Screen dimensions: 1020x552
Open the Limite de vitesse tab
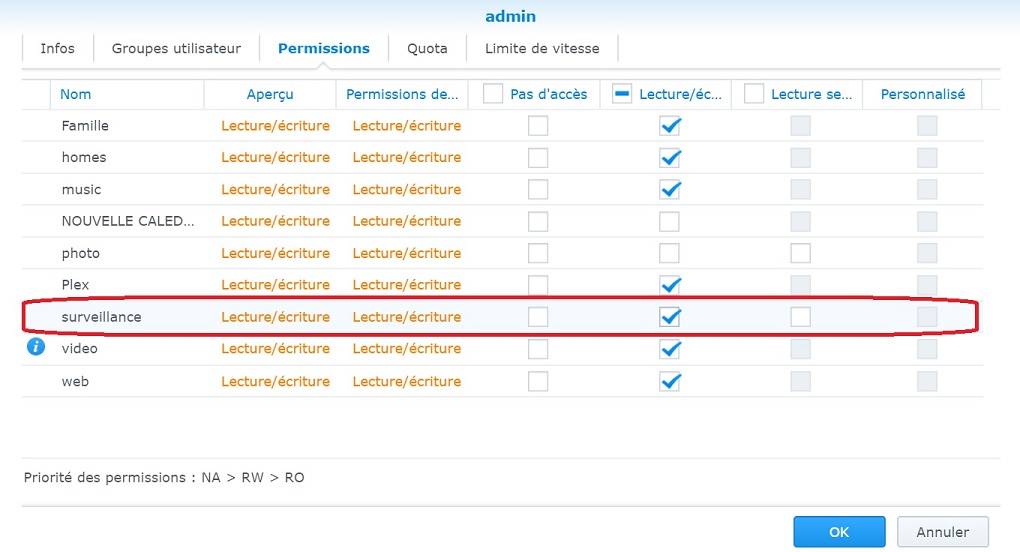[x=542, y=48]
